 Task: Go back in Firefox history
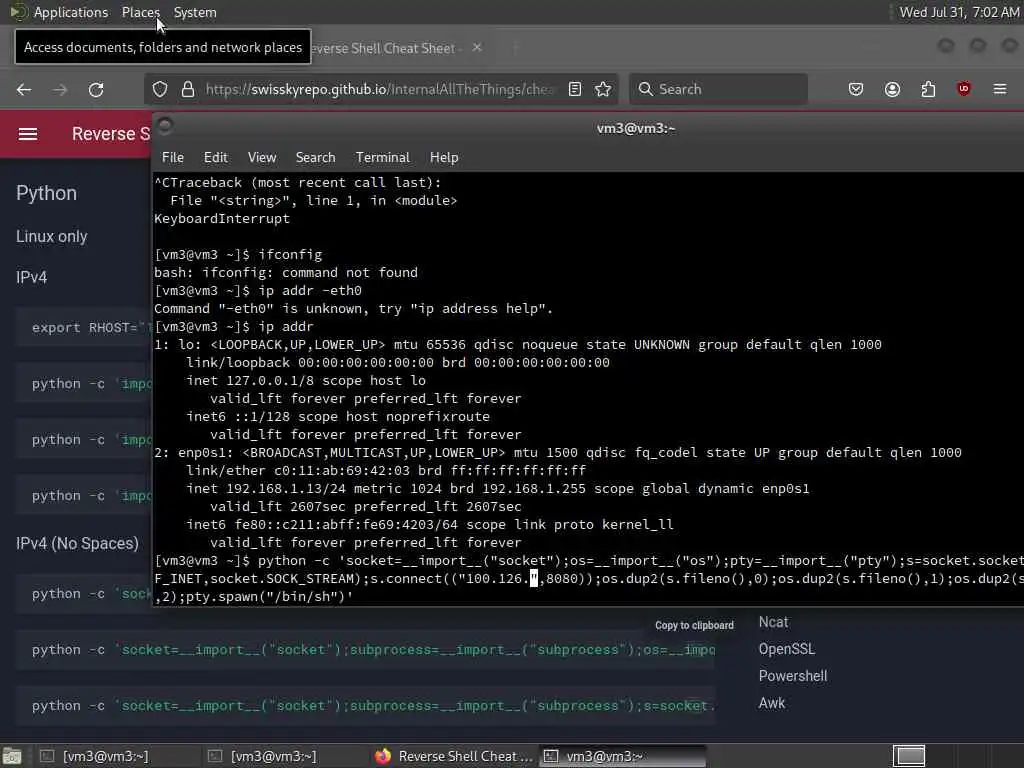click(x=24, y=89)
